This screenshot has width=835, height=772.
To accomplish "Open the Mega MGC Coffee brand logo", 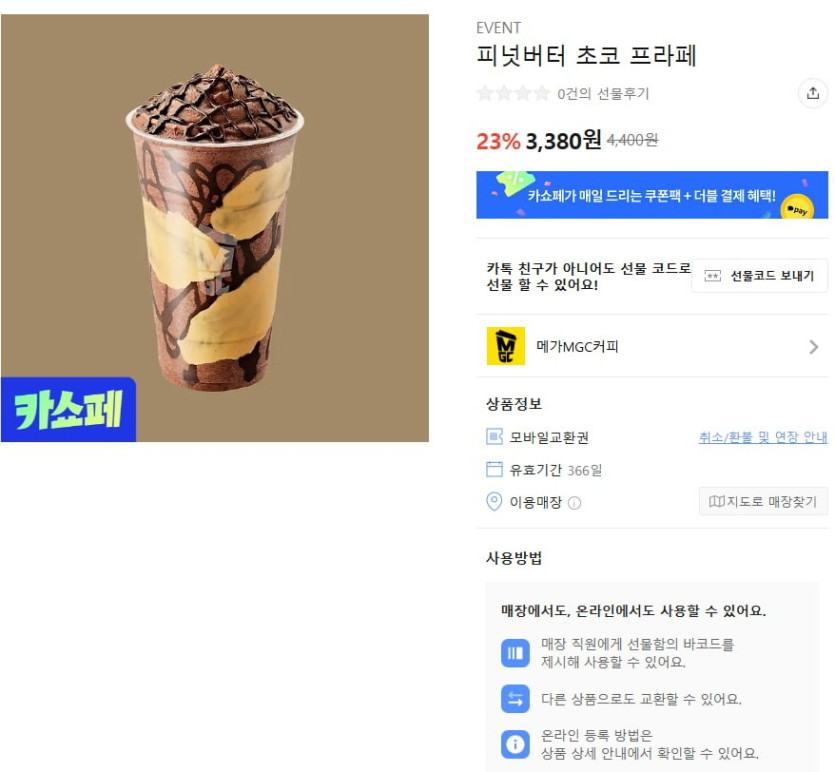I will click(x=505, y=346).
